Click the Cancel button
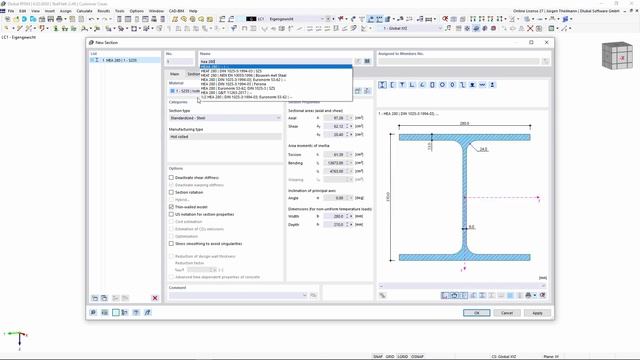The image size is (640, 360). point(507,313)
